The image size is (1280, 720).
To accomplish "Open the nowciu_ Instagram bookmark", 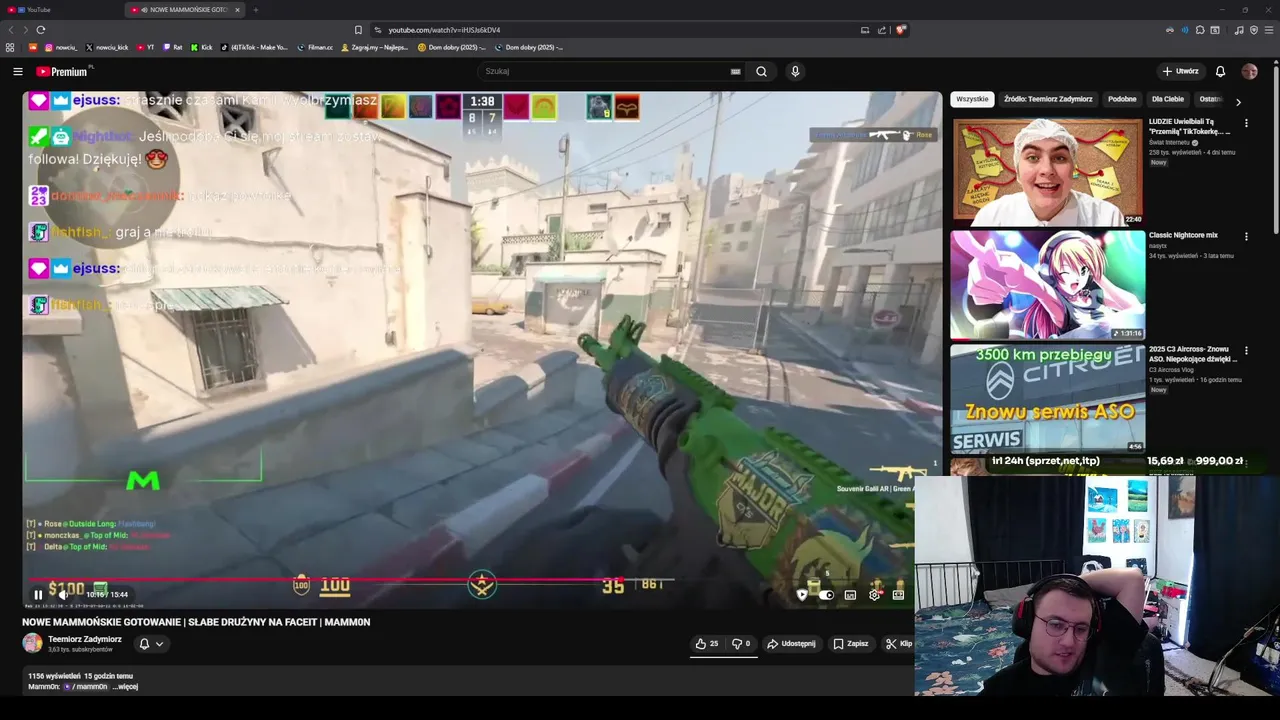I will click(61, 47).
